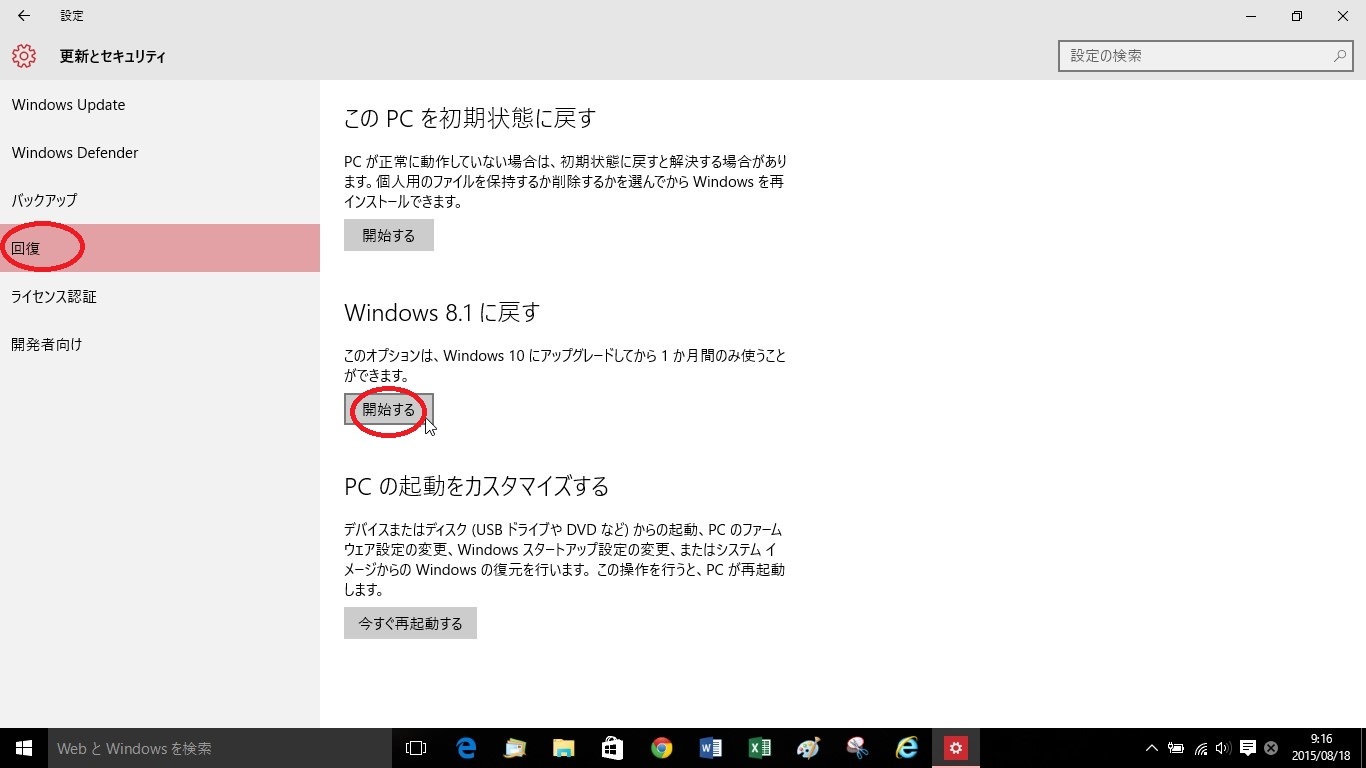Open ライセンス認証 section
This screenshot has height=768, width=1366.
pos(160,296)
